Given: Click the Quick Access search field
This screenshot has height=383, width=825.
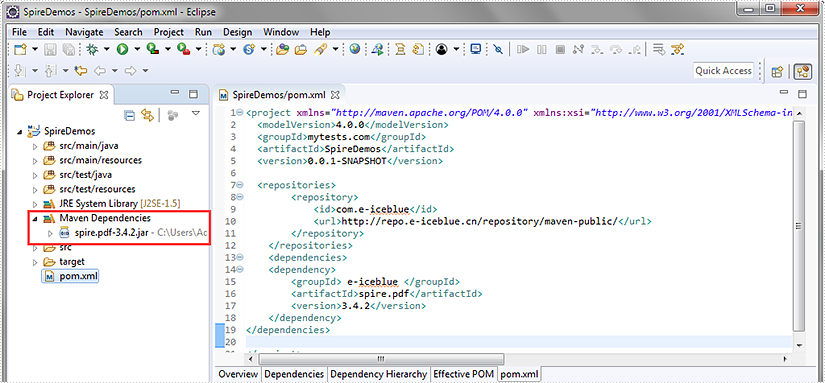Looking at the screenshot, I should (723, 70).
